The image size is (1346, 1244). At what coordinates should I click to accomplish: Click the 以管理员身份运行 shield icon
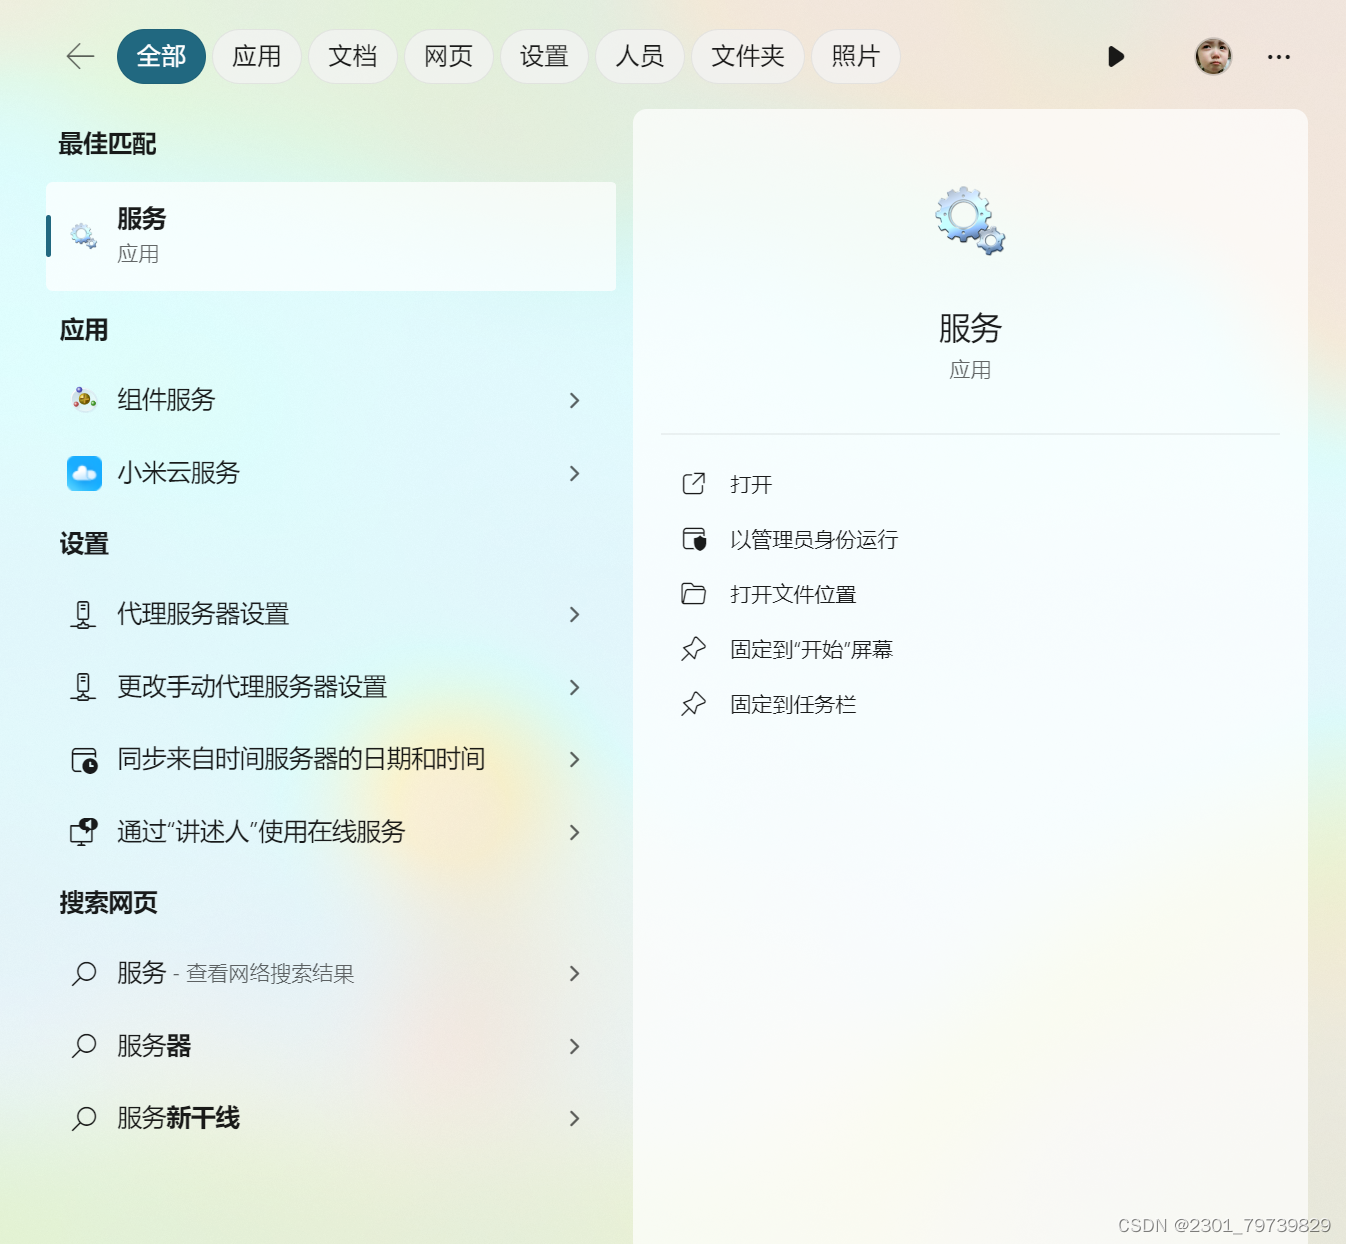coord(694,539)
